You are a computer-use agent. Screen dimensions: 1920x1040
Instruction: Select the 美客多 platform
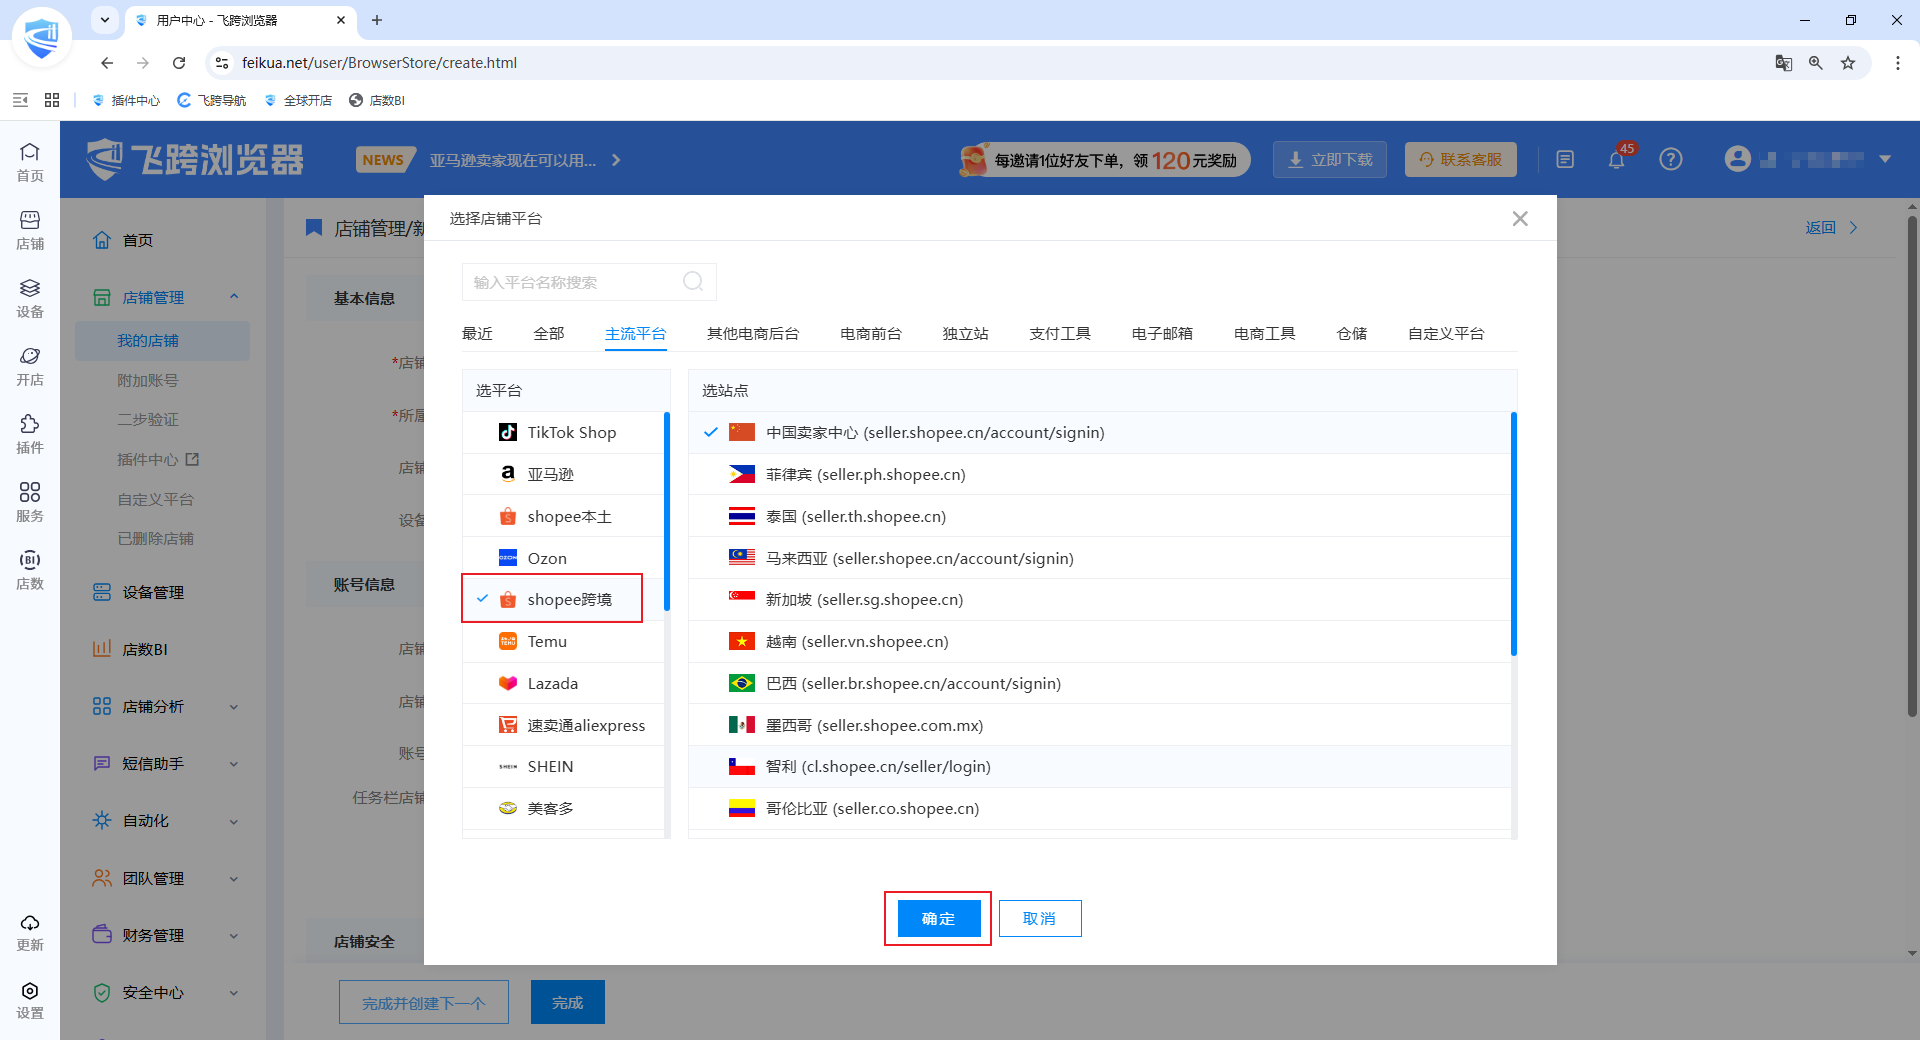coord(563,808)
